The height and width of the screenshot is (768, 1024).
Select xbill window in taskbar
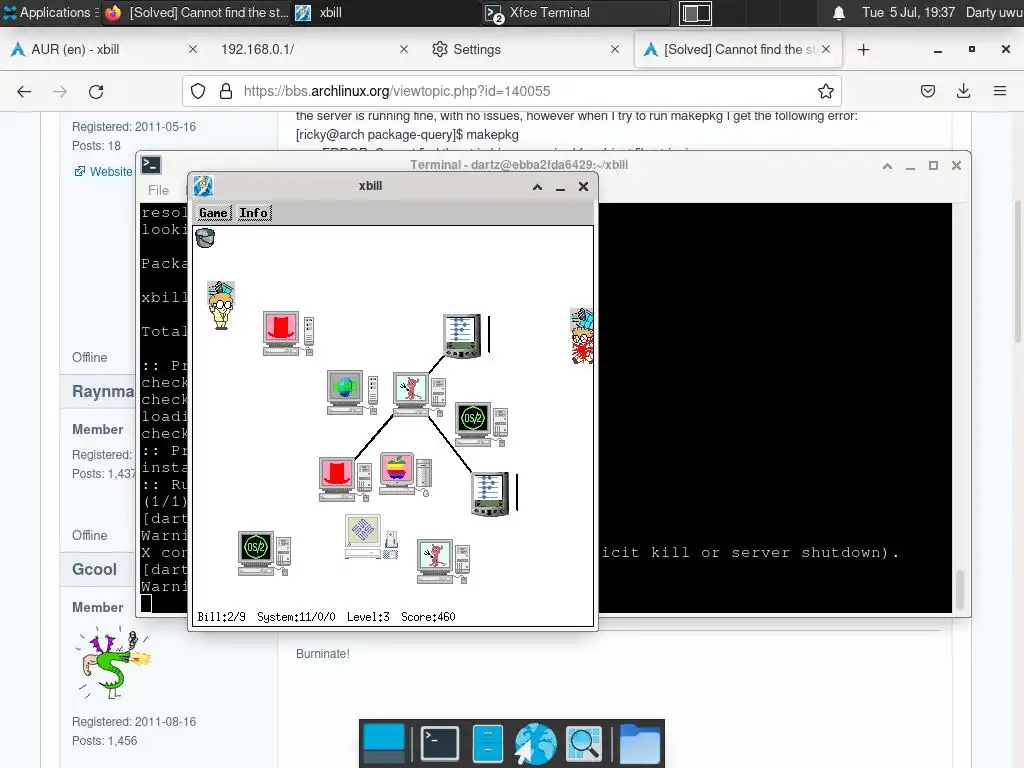pos(385,12)
